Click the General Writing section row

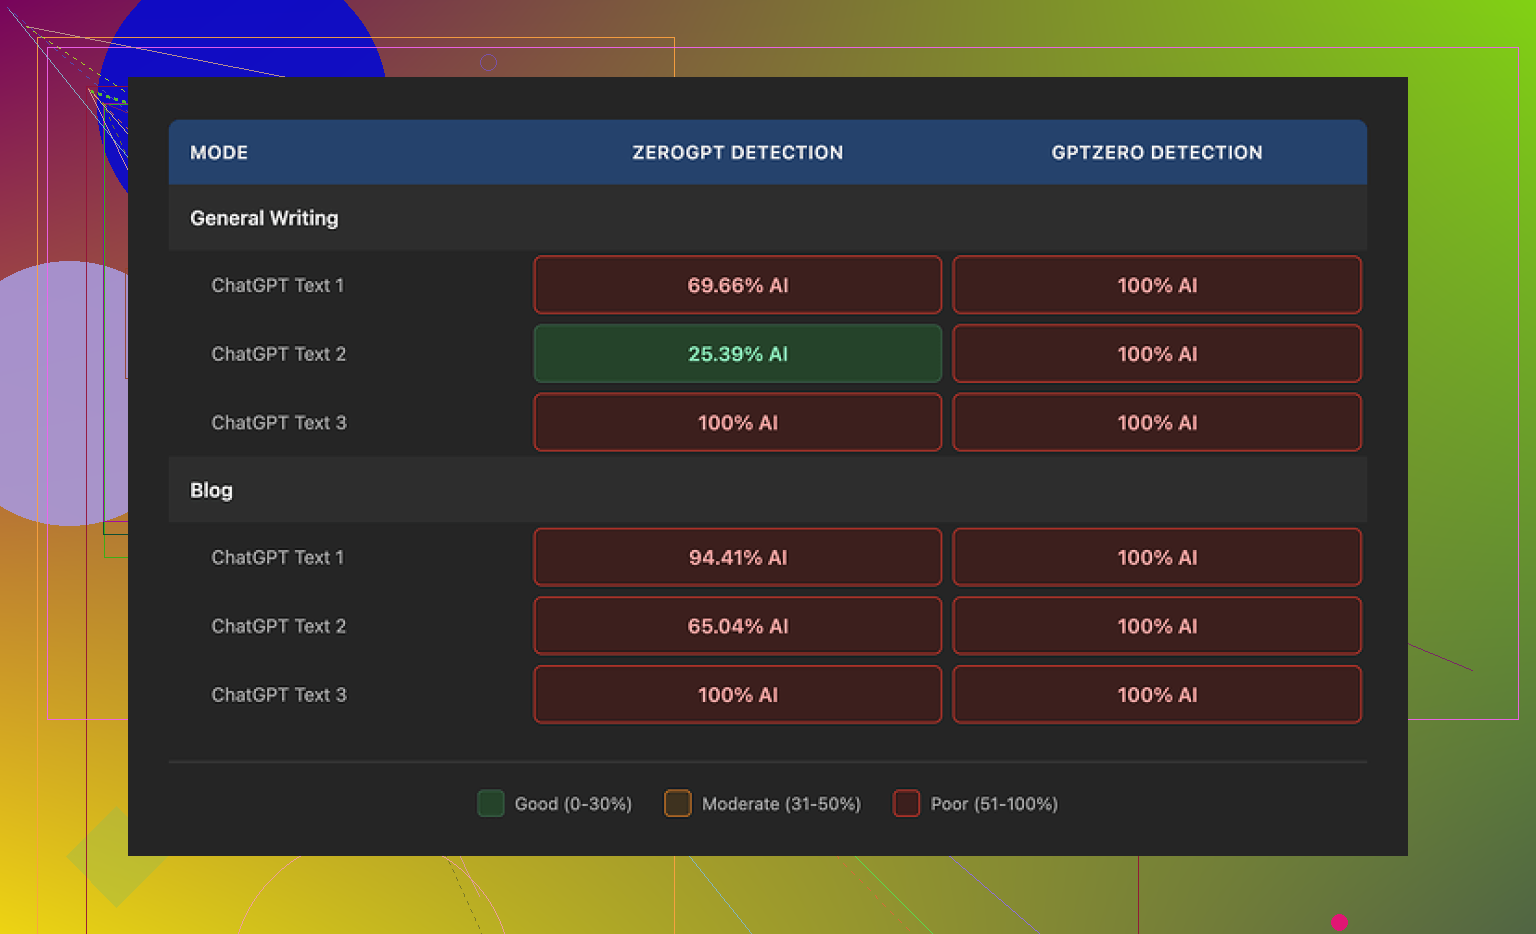click(264, 218)
